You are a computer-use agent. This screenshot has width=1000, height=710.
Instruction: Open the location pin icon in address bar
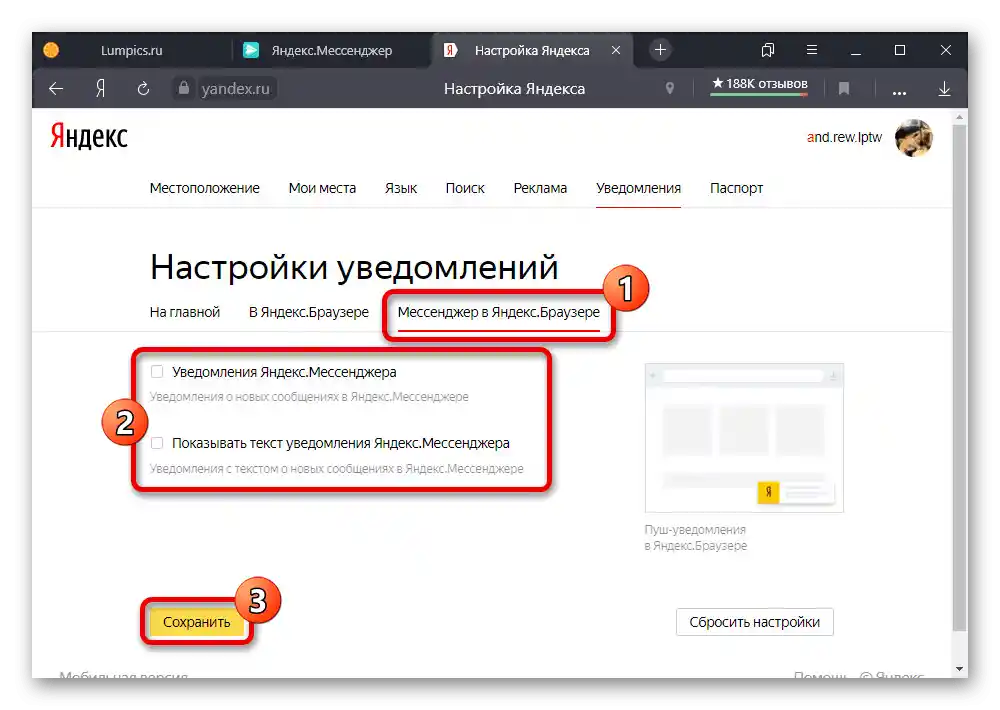[x=670, y=89]
